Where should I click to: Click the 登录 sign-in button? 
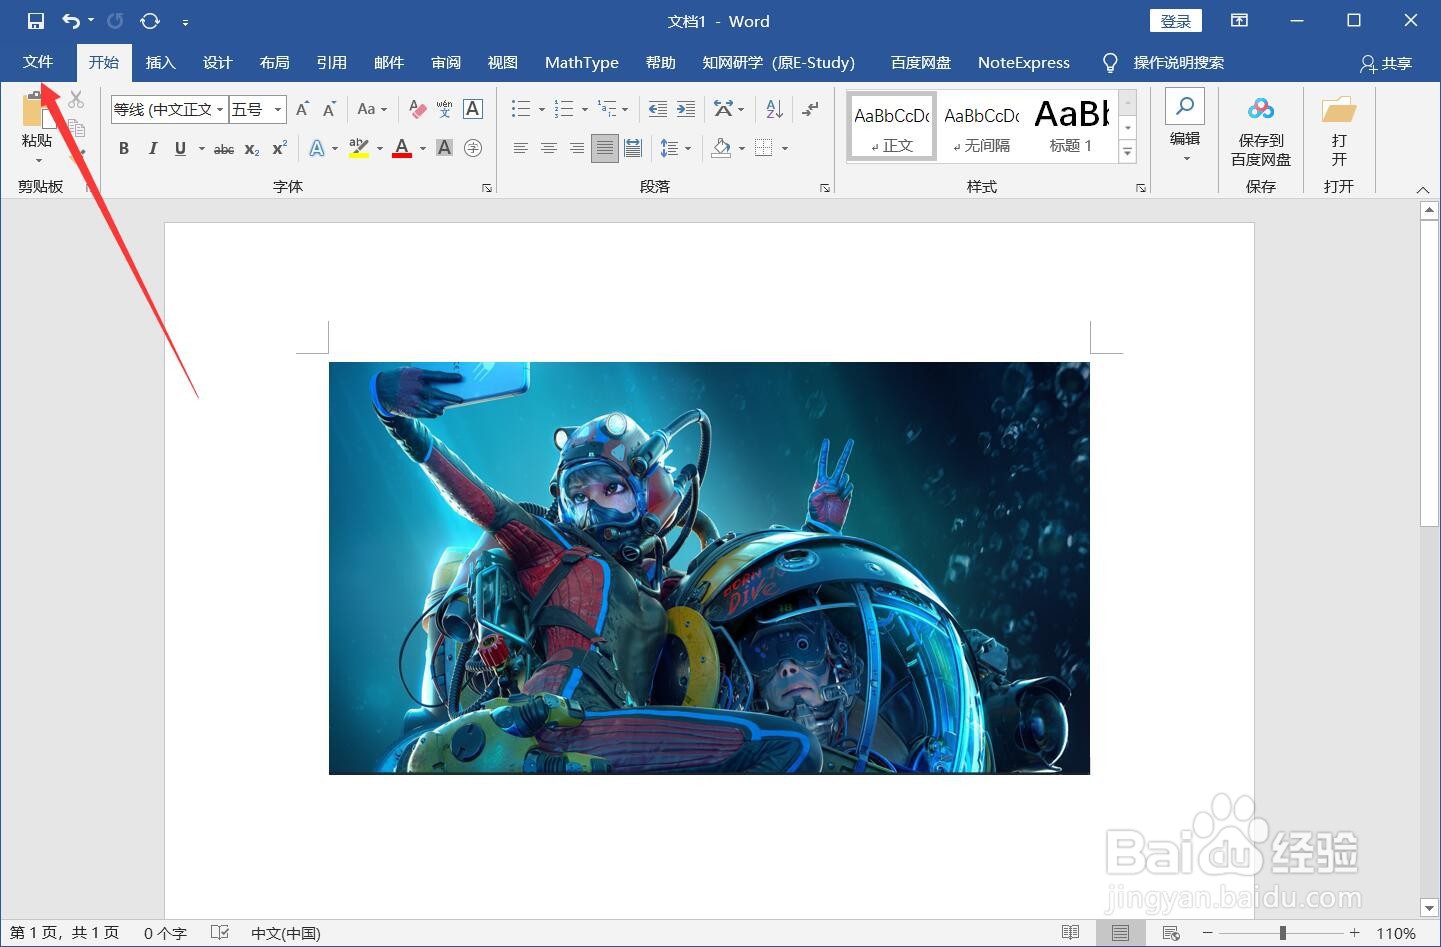coord(1176,21)
